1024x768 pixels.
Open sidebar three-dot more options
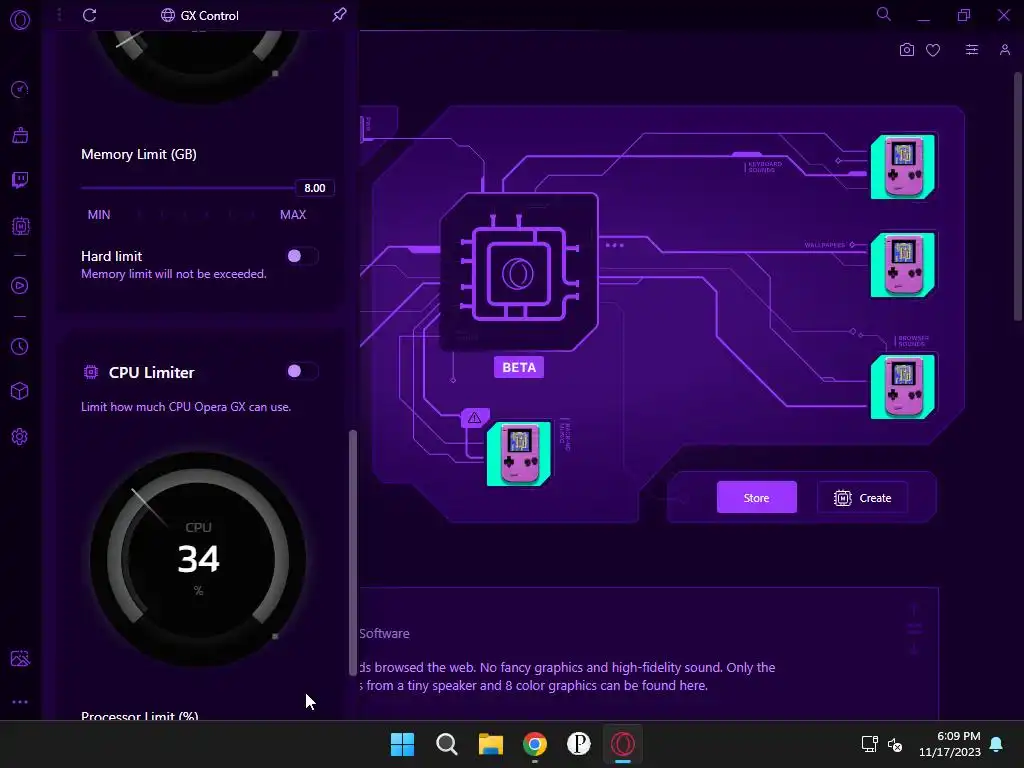coord(20,702)
